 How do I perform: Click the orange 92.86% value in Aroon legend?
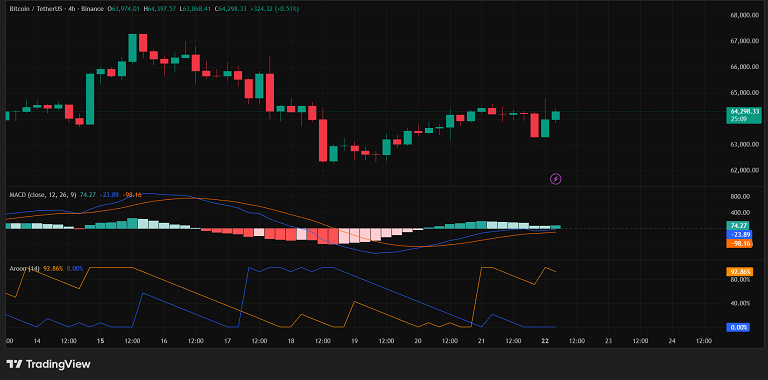click(53, 268)
